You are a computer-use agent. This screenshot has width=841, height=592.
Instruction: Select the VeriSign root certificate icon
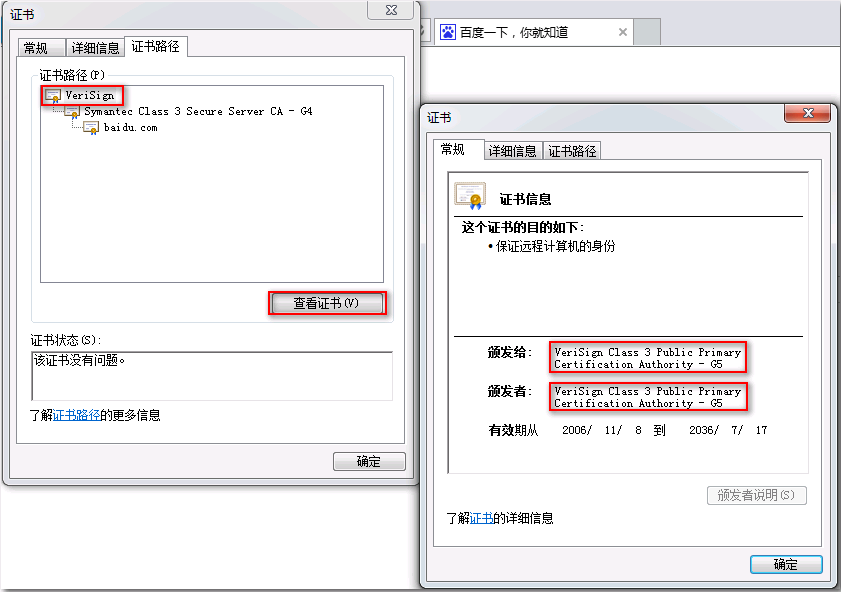coord(53,96)
